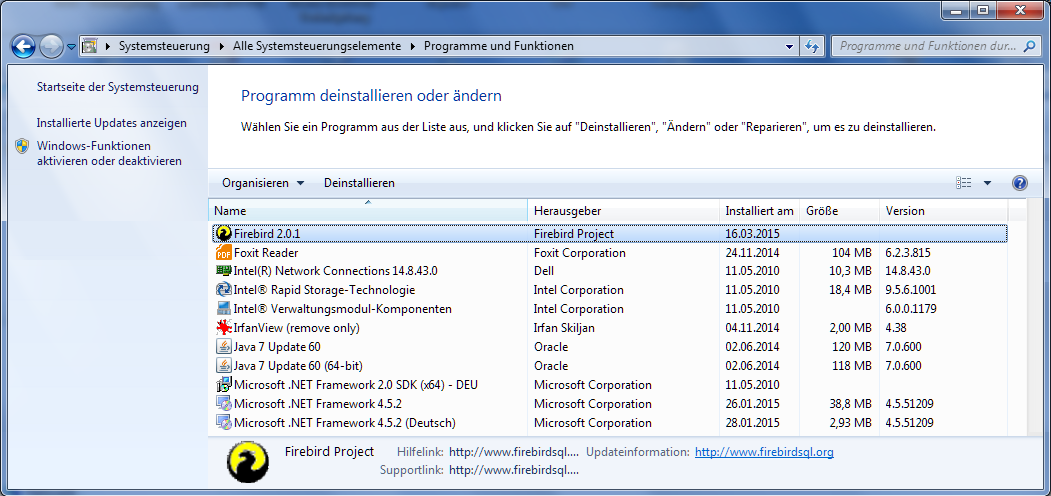
Task: Open the address bar history dropdown
Action: (789, 46)
